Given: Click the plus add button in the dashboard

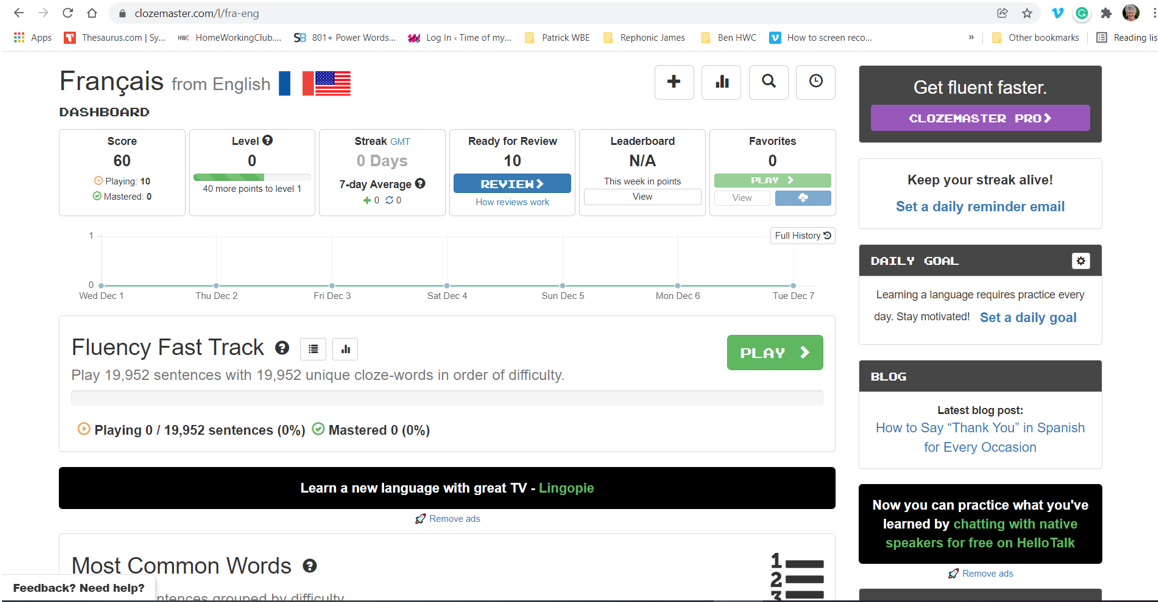Looking at the screenshot, I should [x=674, y=82].
